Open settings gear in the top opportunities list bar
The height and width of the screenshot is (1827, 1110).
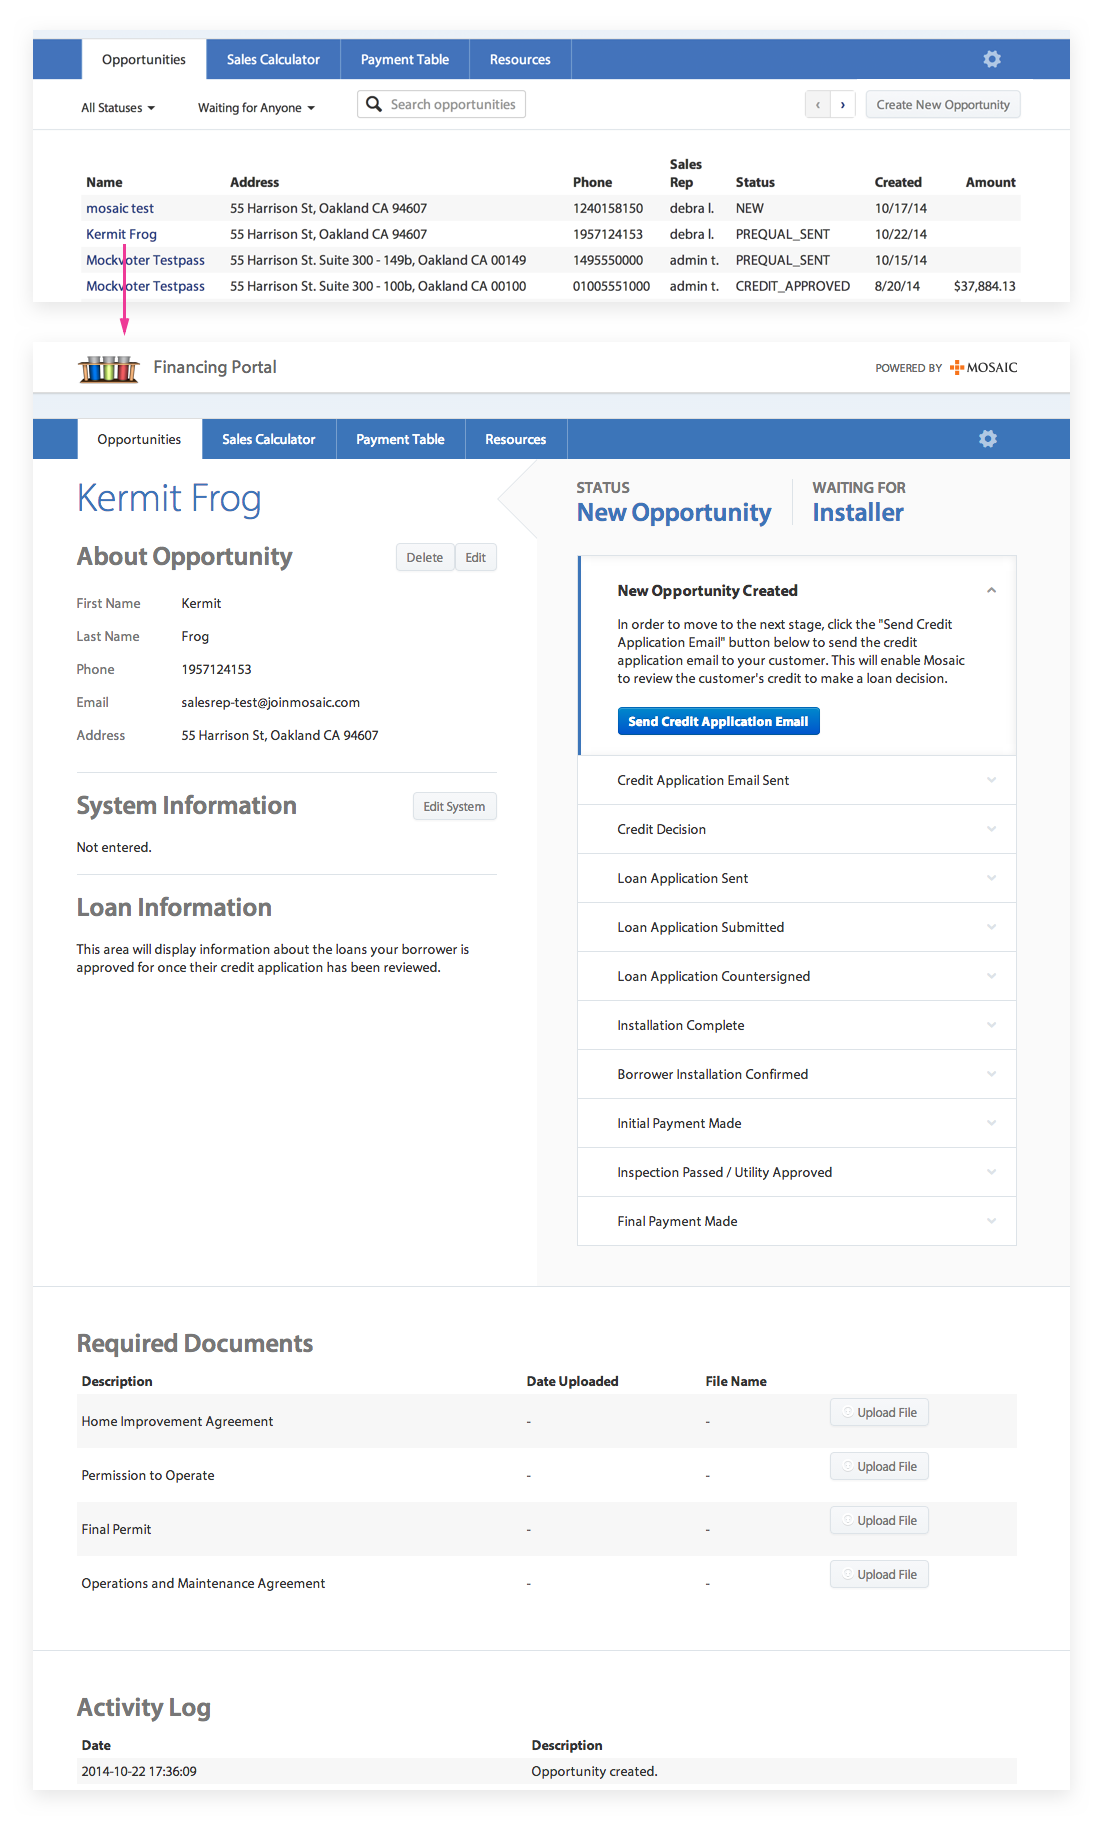click(x=992, y=59)
